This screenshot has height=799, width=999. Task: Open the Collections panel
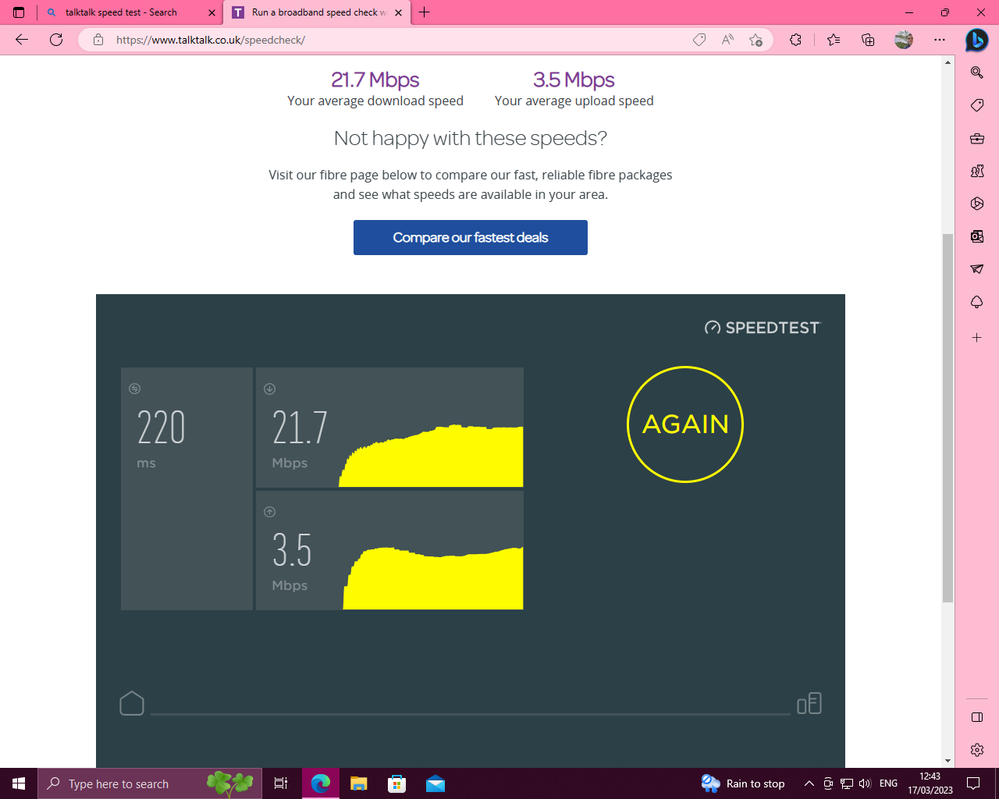[868, 40]
